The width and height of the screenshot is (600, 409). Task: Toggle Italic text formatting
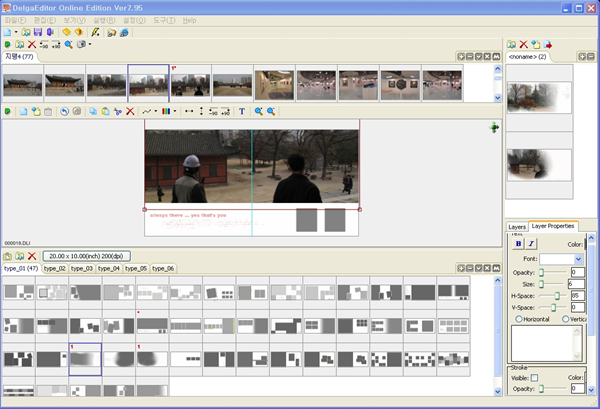(x=531, y=244)
